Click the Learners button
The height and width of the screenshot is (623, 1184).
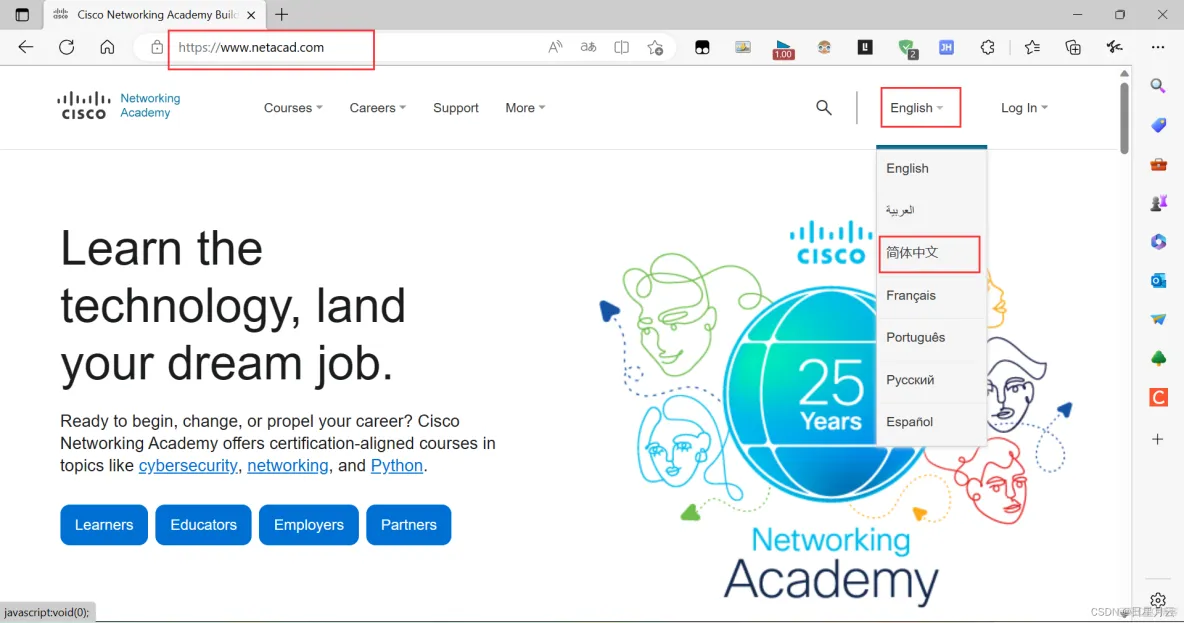104,525
